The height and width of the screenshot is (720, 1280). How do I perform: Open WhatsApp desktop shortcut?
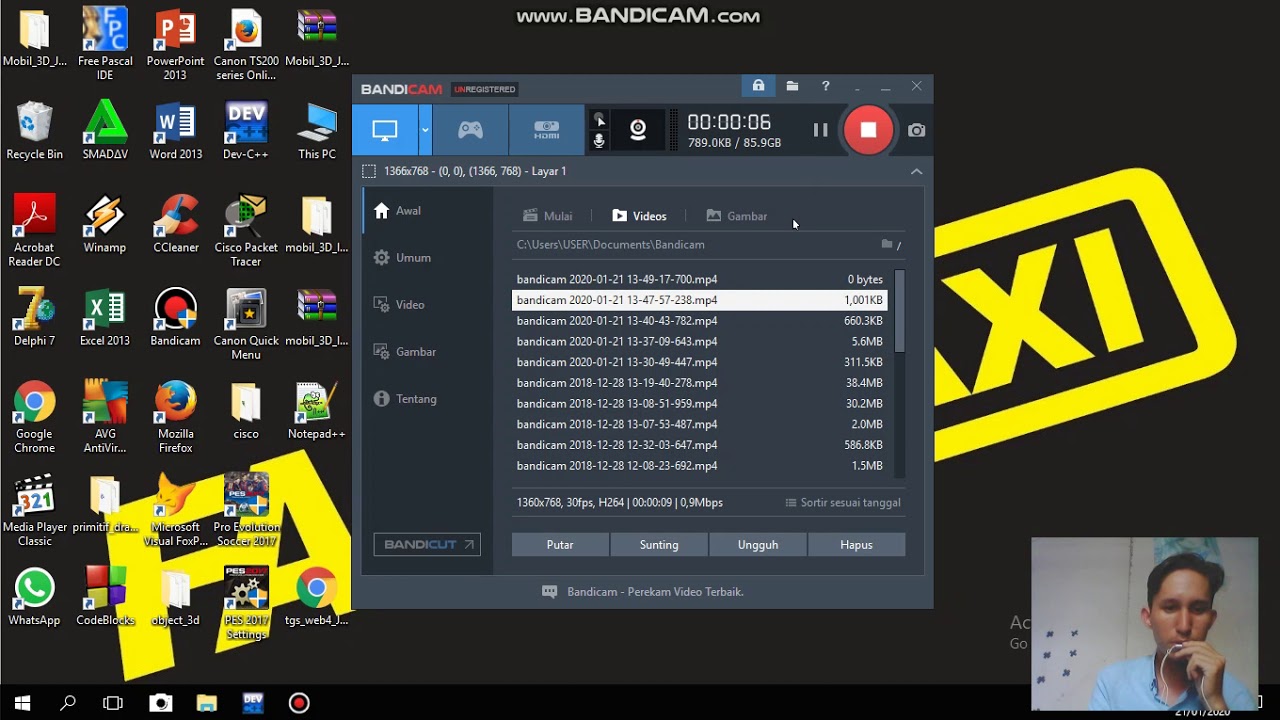coord(35,596)
